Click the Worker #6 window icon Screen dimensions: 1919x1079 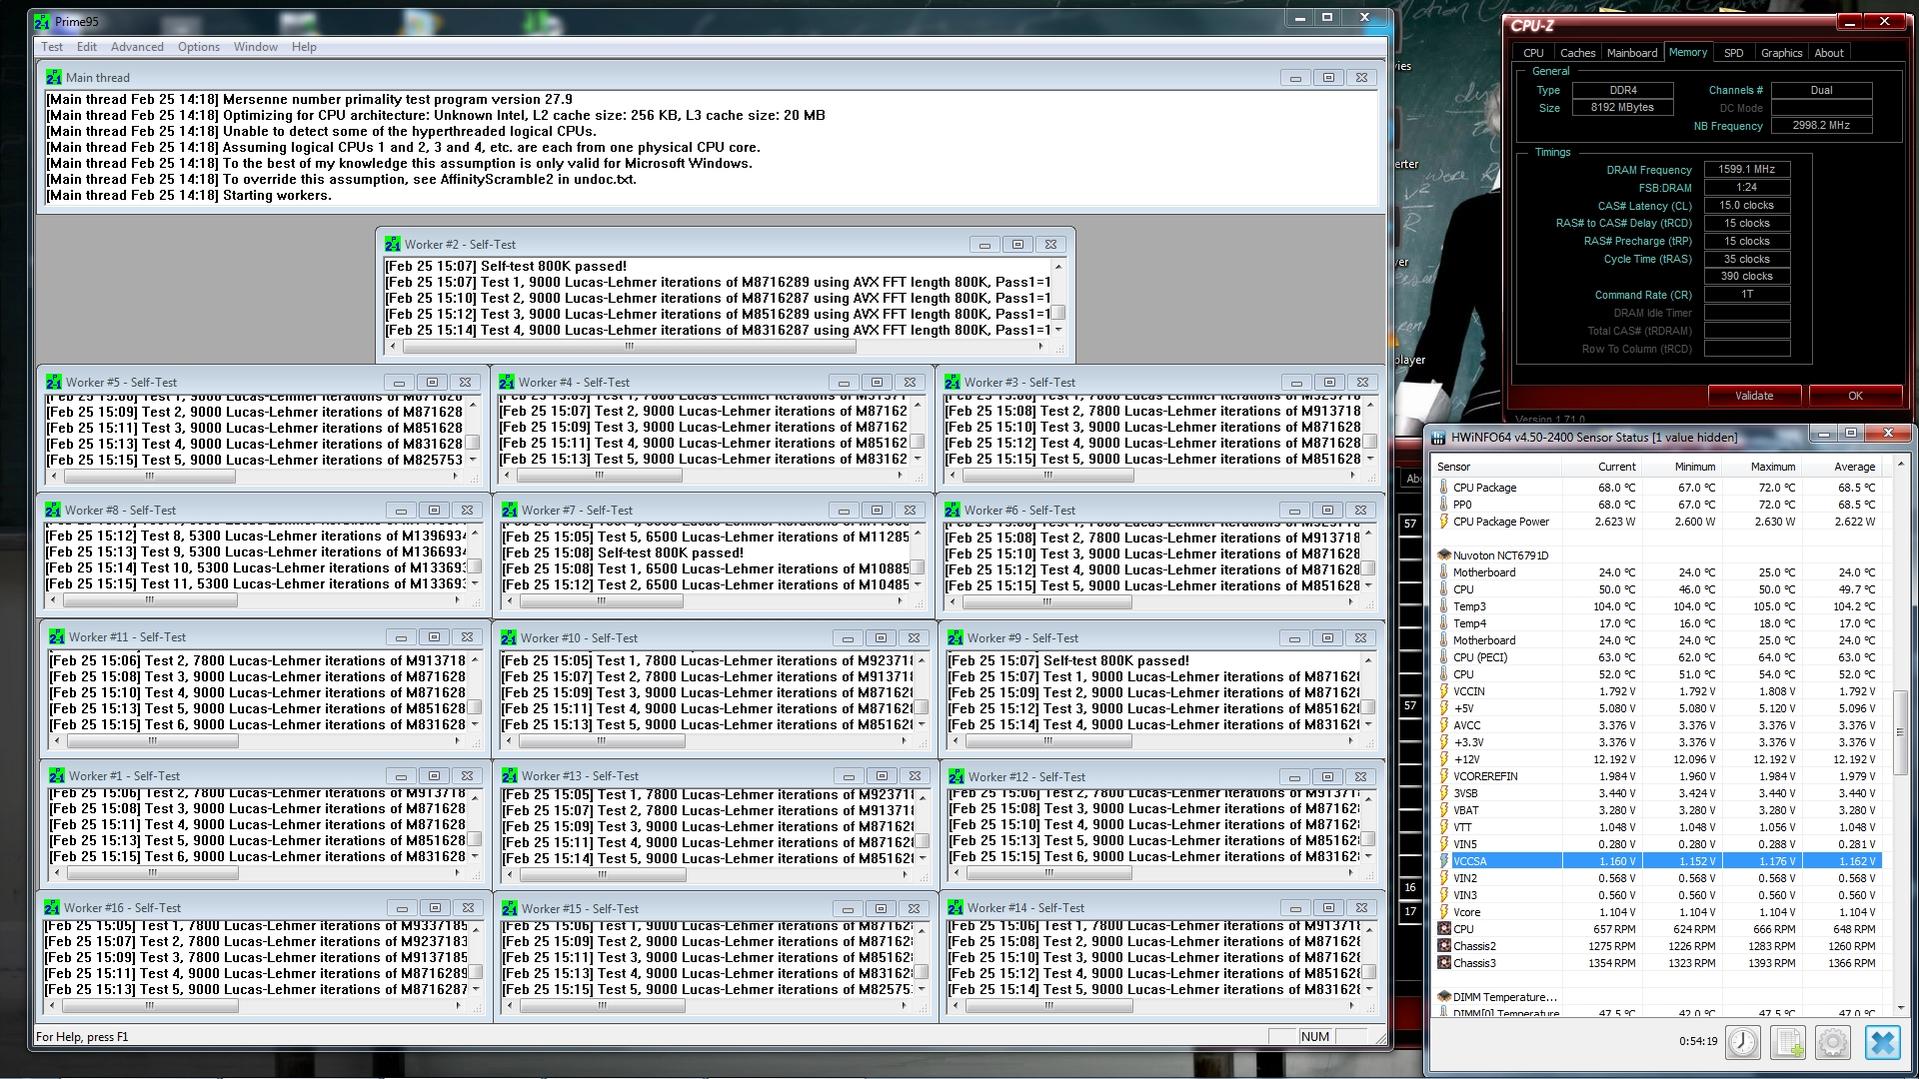click(x=952, y=510)
